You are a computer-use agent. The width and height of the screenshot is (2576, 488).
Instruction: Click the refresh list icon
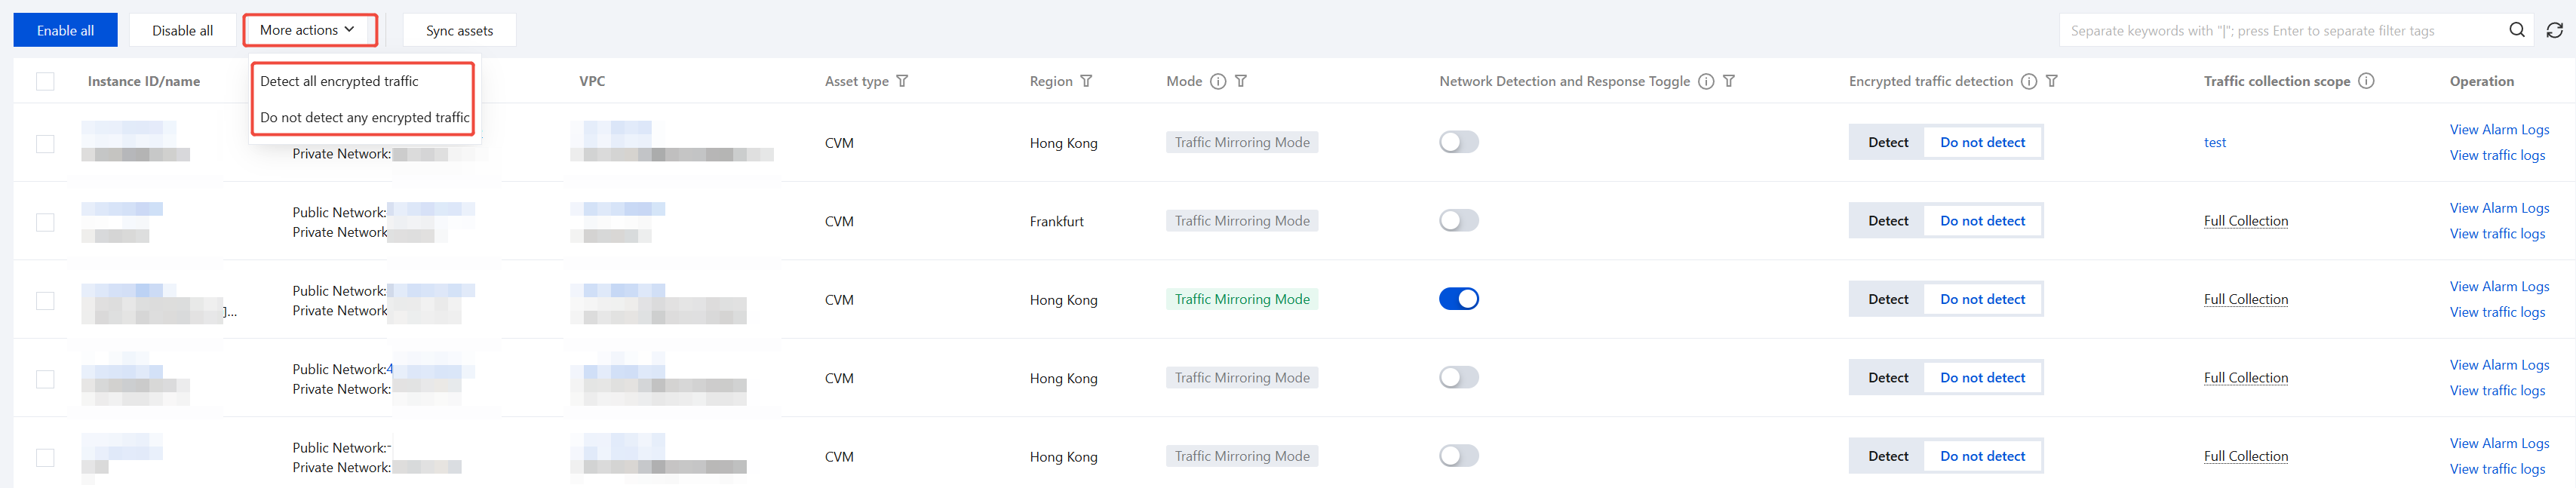pyautogui.click(x=2554, y=30)
